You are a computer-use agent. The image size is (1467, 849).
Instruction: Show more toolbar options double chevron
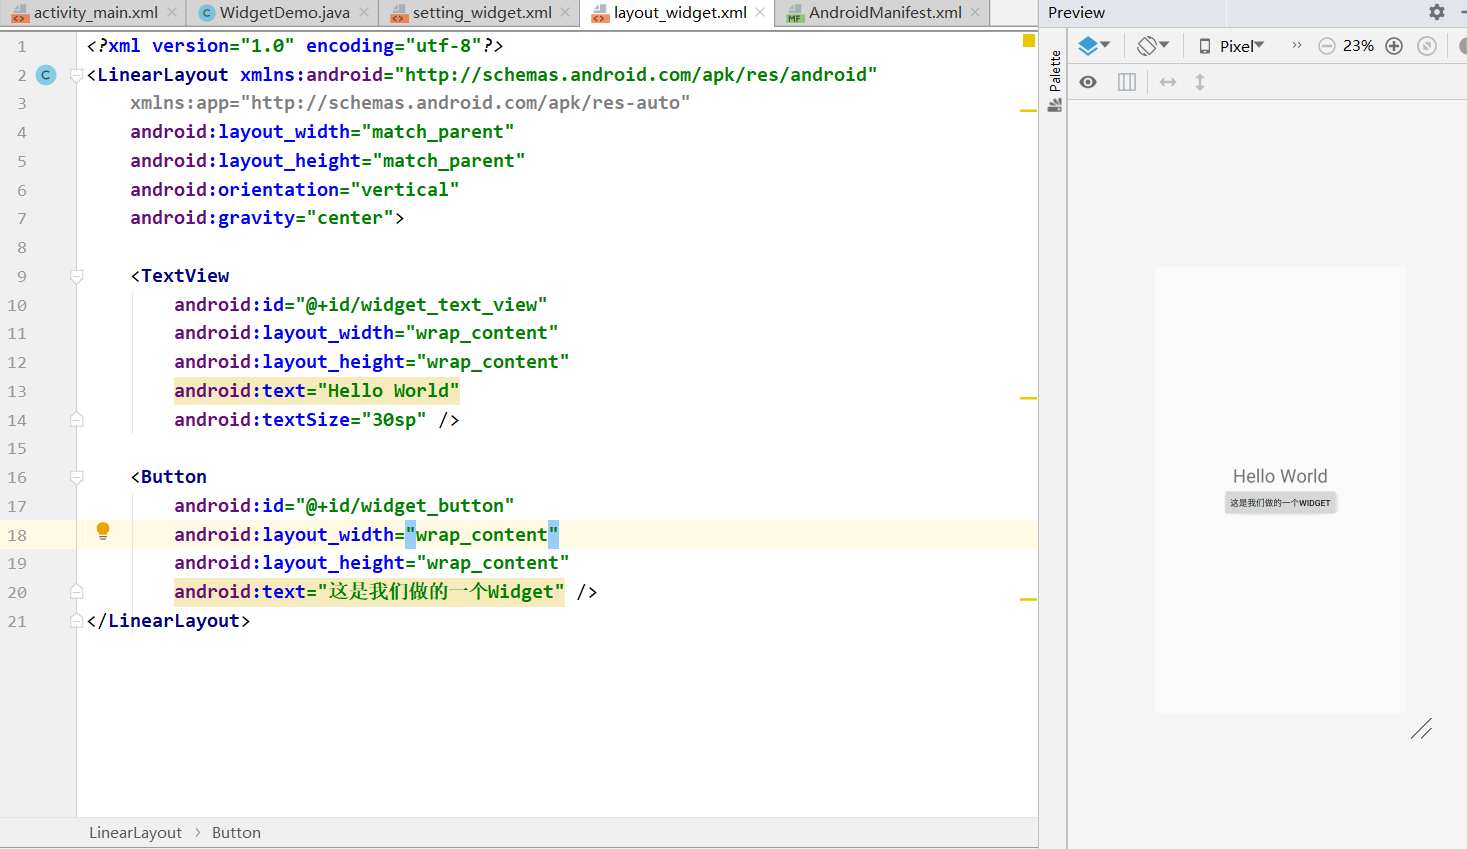1297,45
